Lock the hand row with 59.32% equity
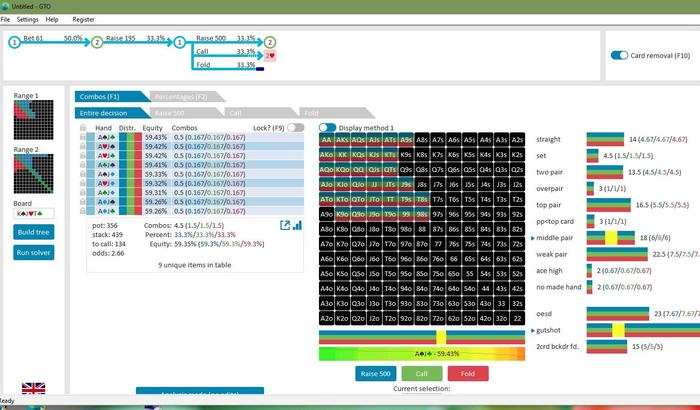700x410 pixels. [83, 184]
